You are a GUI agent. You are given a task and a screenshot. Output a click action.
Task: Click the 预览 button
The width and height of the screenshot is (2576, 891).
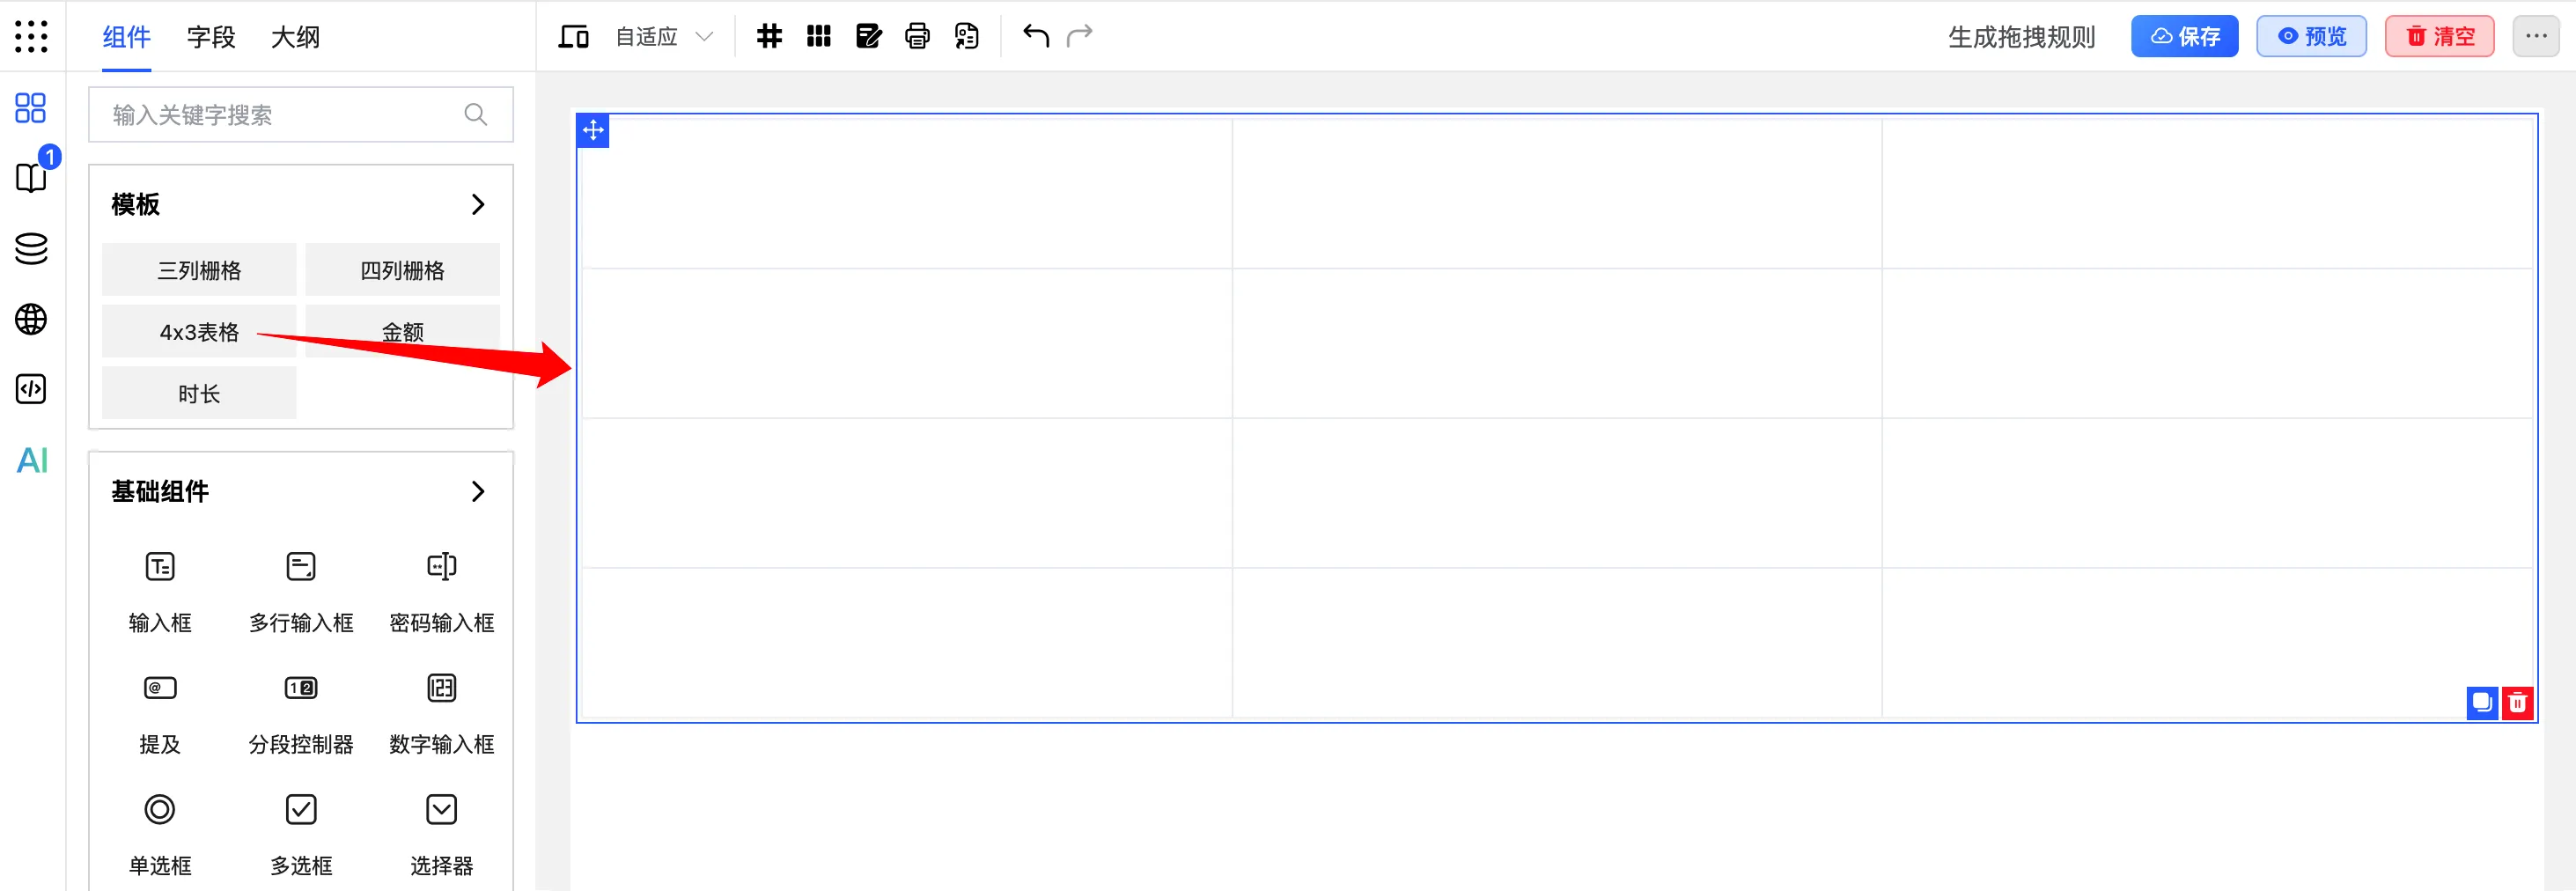[x=2310, y=37]
